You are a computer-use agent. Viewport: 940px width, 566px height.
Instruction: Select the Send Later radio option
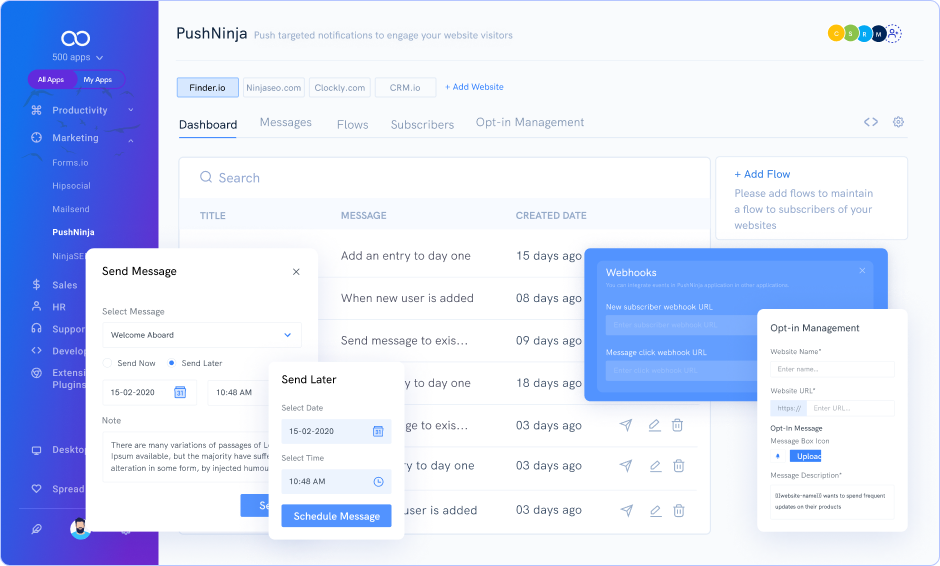point(172,363)
